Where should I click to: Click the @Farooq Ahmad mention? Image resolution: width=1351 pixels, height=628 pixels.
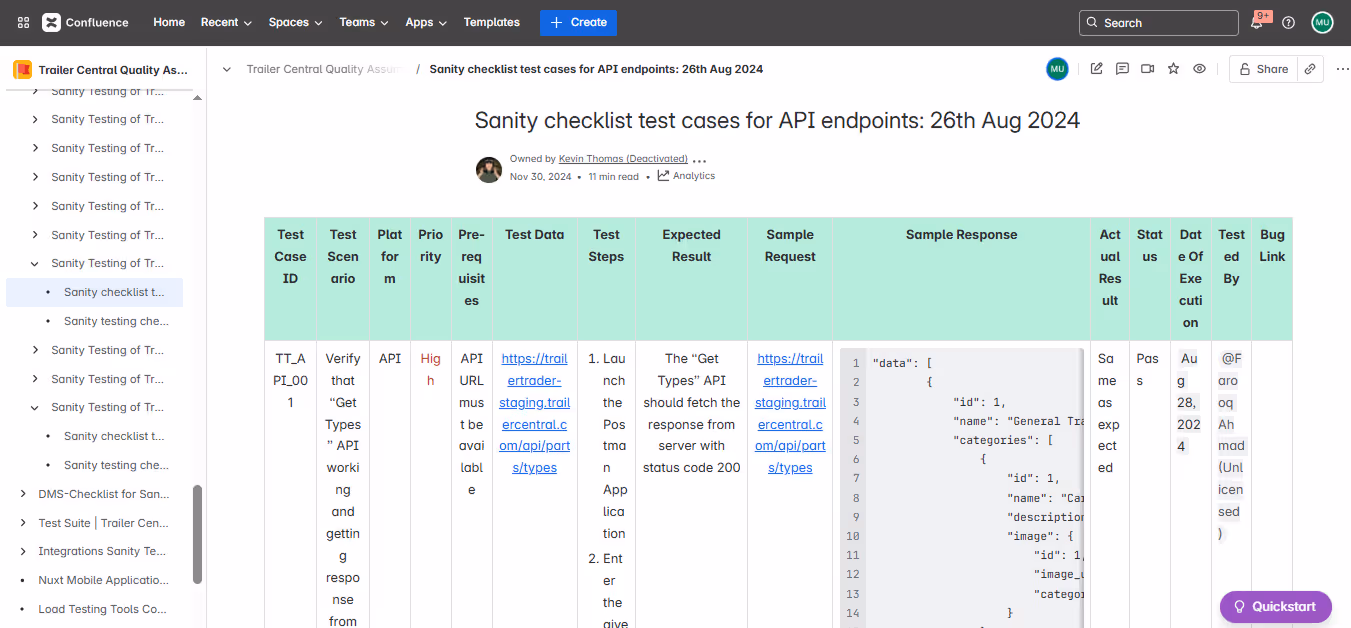pyautogui.click(x=1231, y=446)
